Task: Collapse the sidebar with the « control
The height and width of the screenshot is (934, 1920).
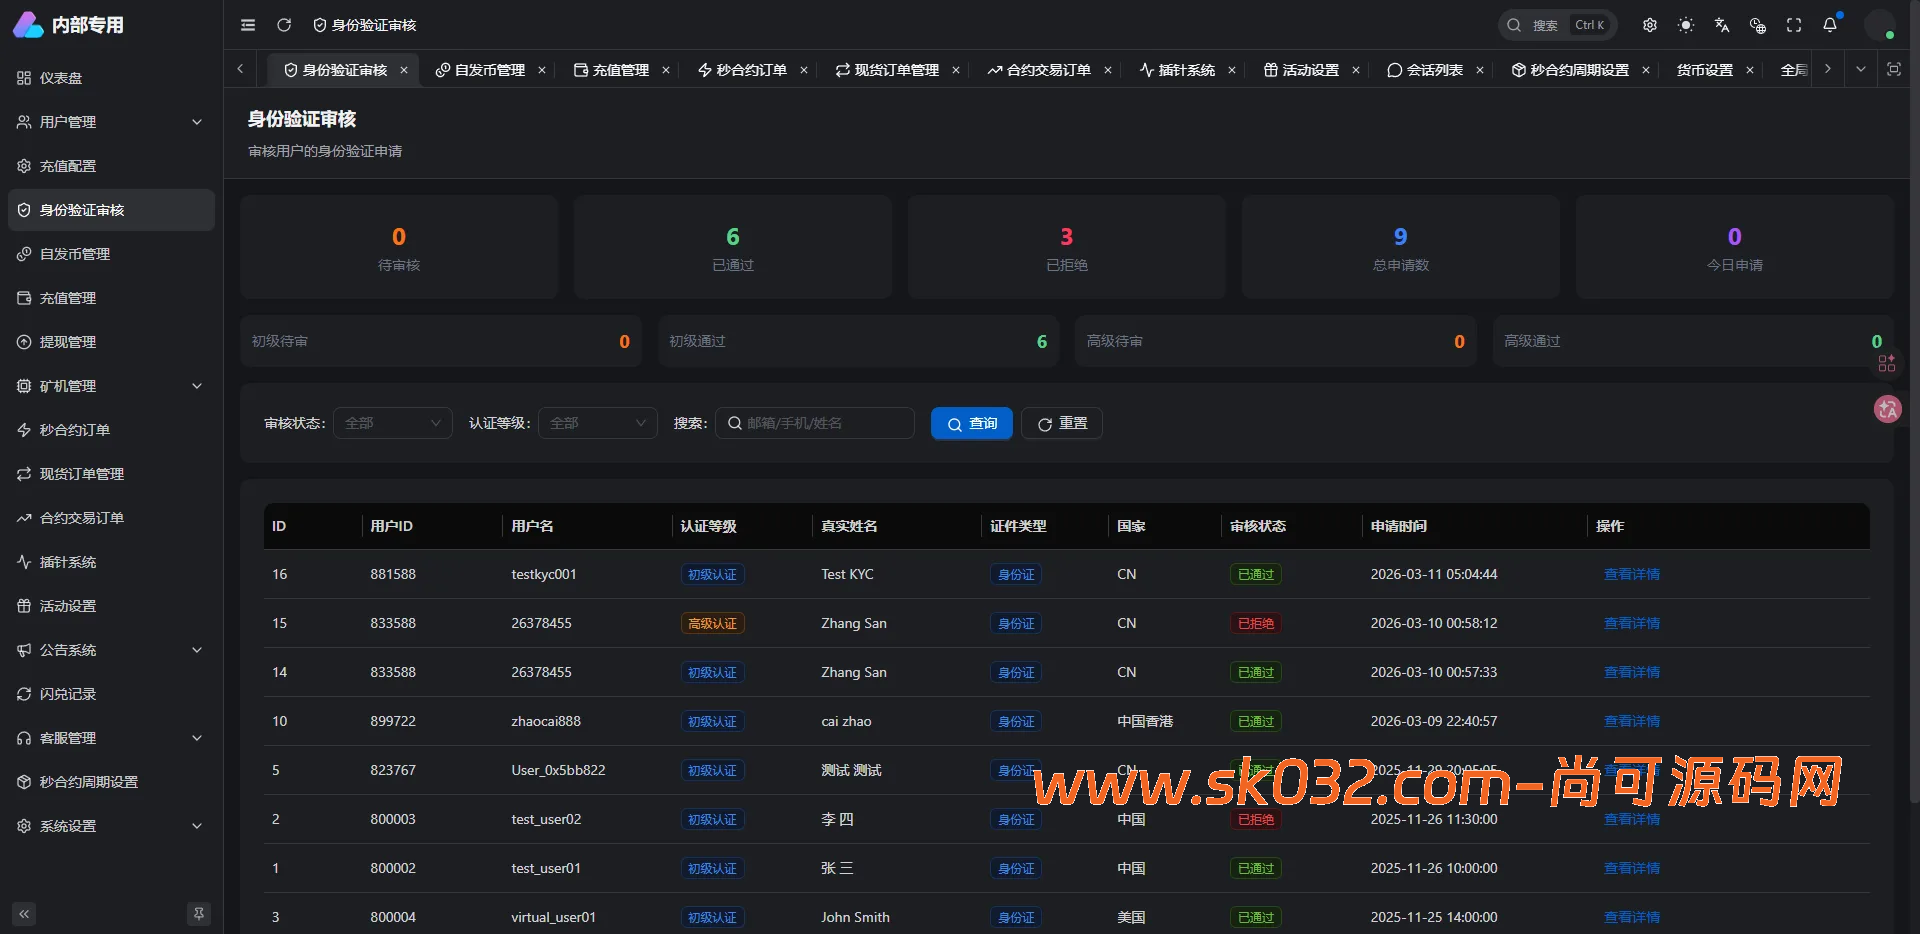Action: coord(23,913)
